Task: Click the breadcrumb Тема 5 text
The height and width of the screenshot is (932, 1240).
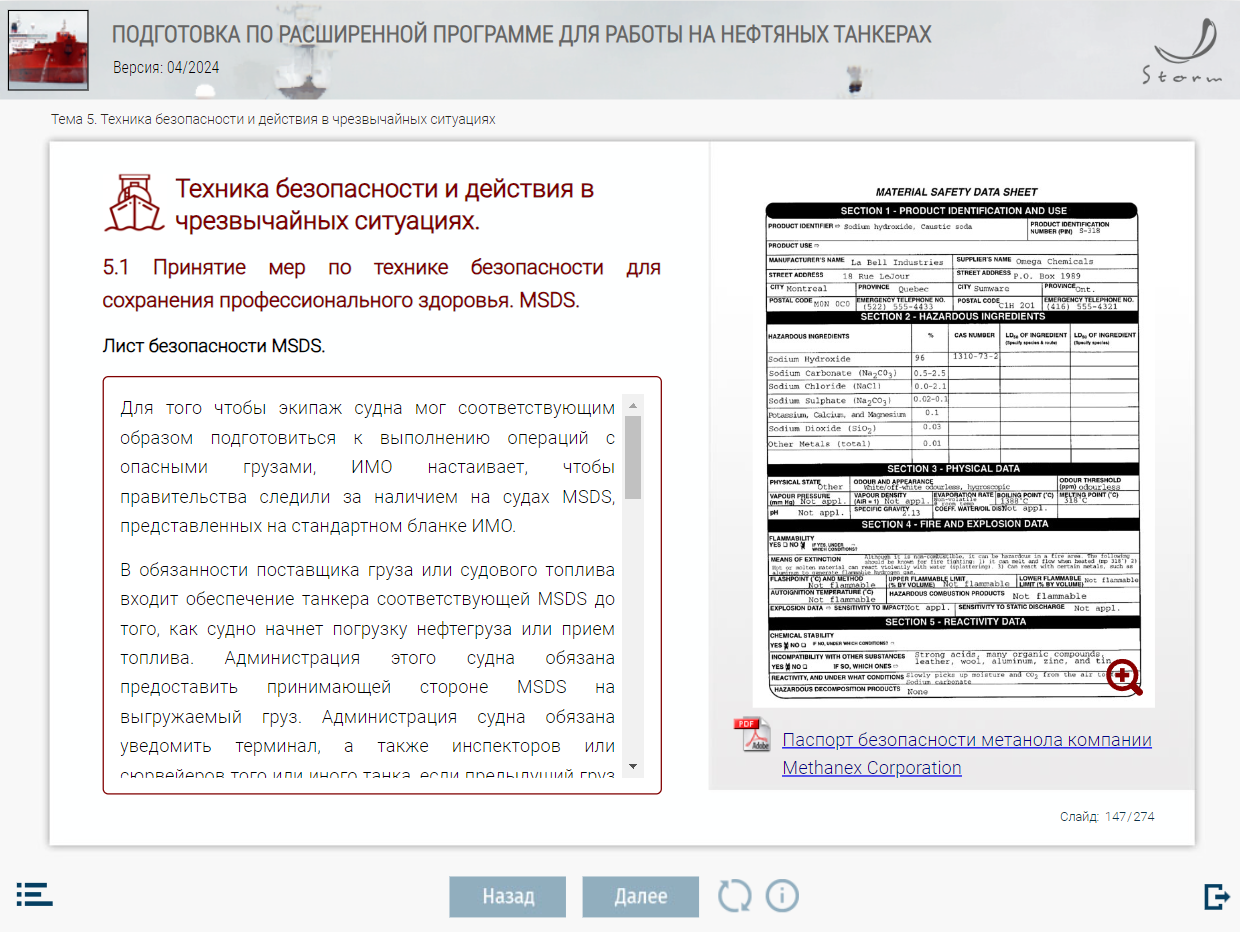Action: [273, 119]
